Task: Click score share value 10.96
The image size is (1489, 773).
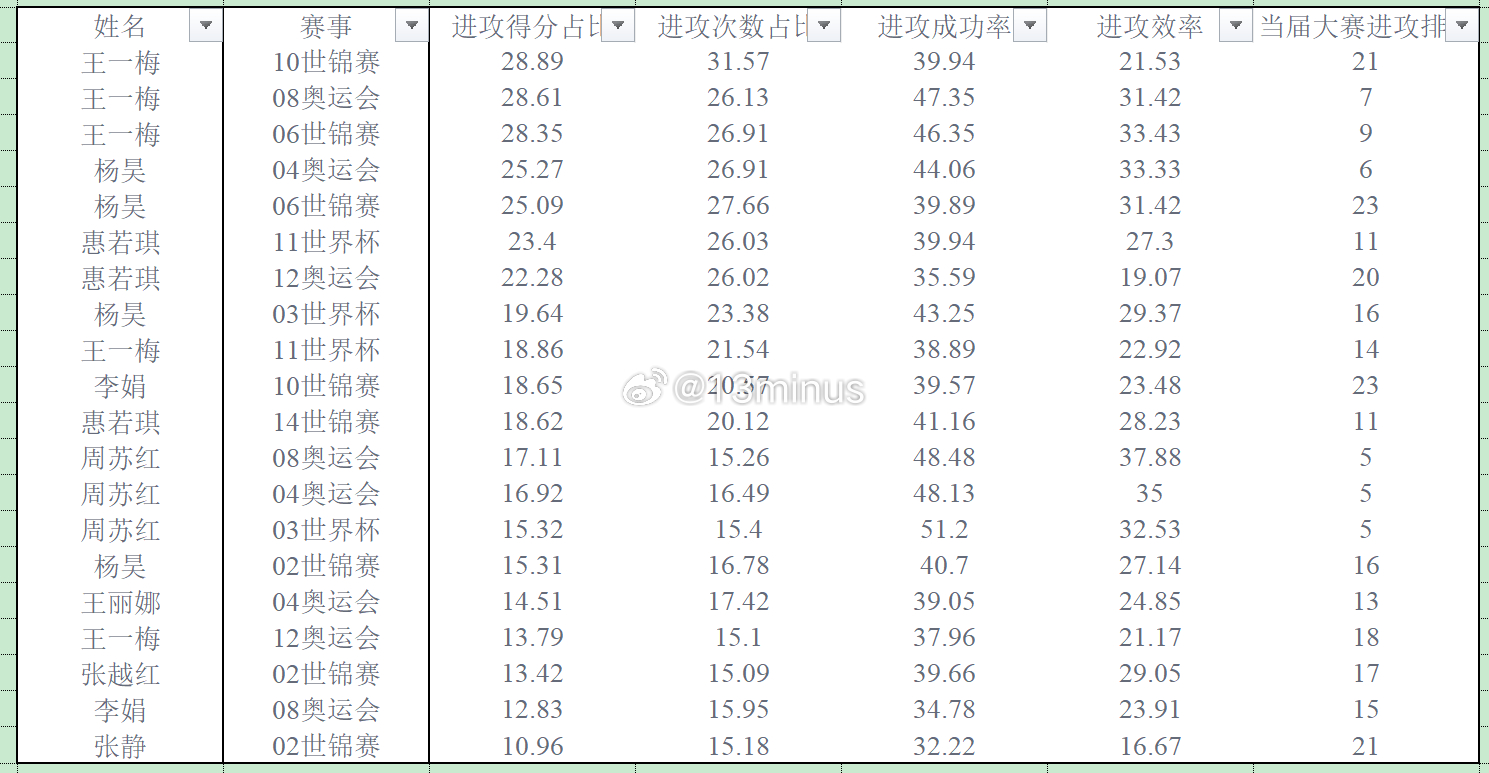Action: [532, 746]
